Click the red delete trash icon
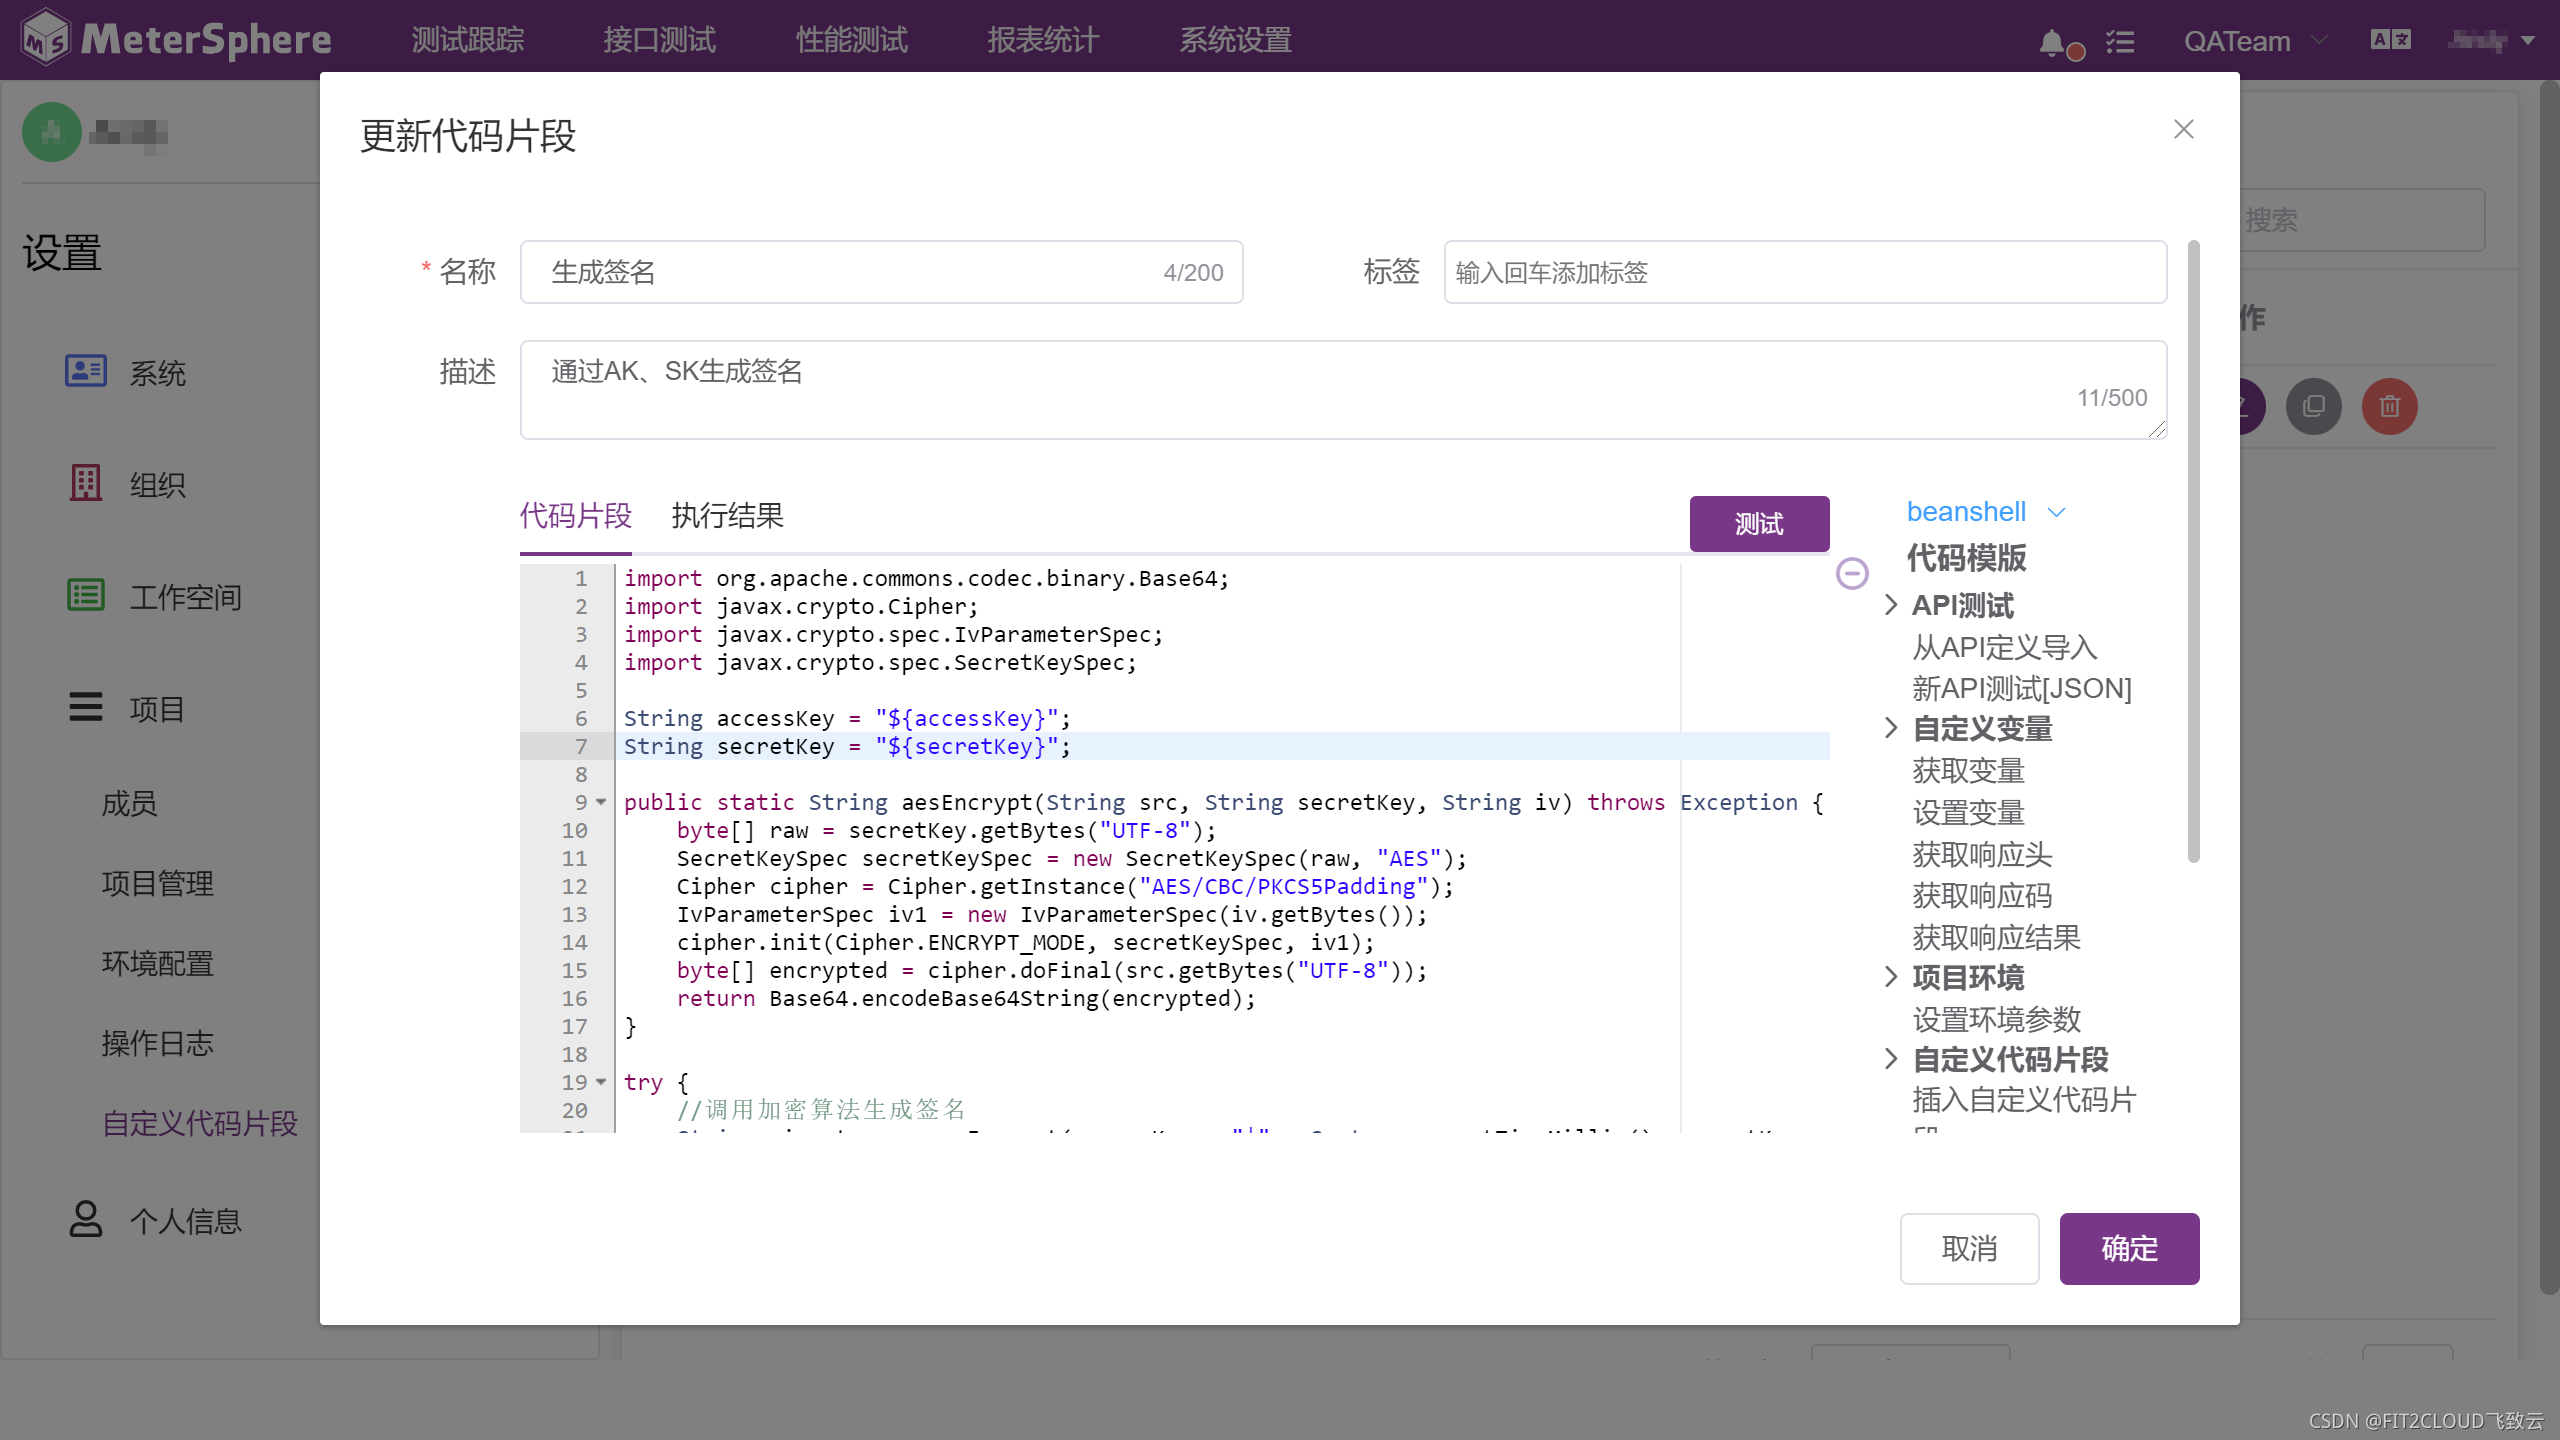 pyautogui.click(x=2389, y=407)
